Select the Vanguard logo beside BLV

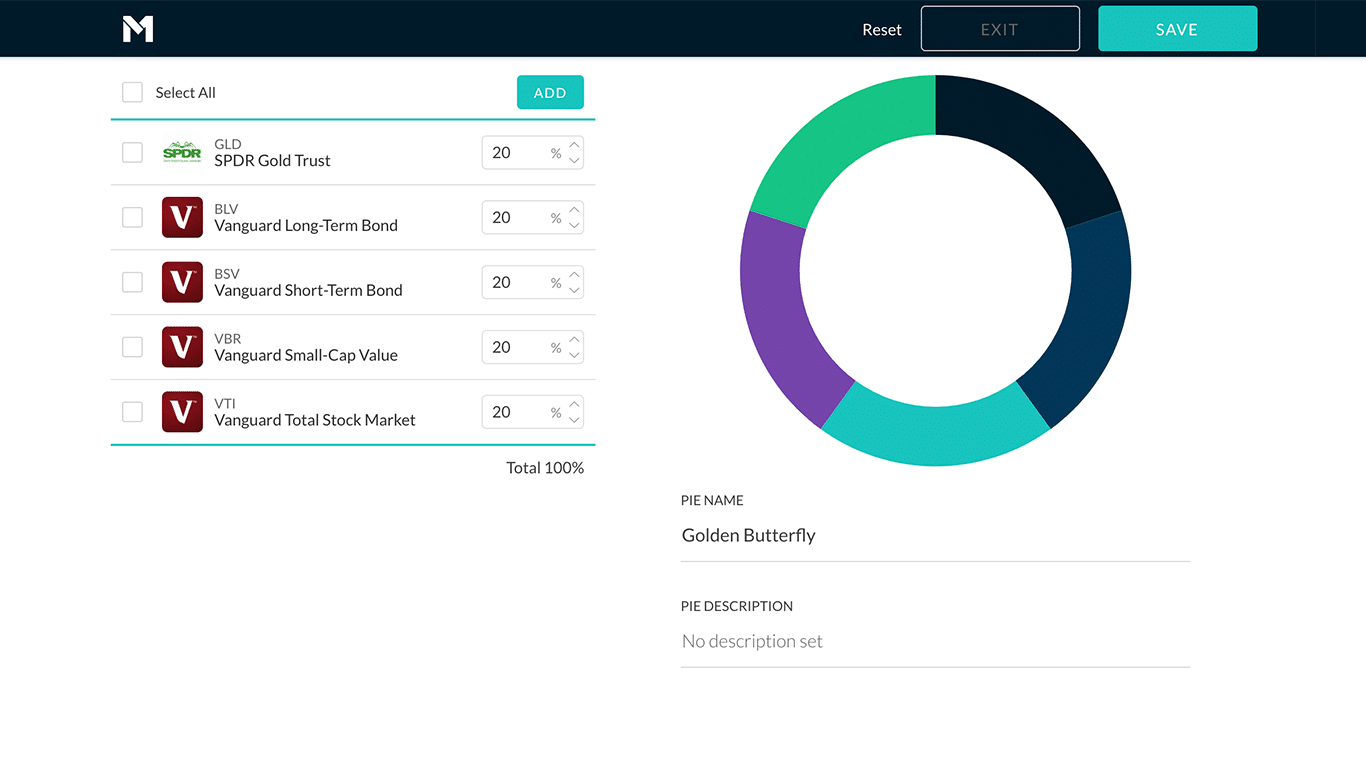tap(182, 217)
